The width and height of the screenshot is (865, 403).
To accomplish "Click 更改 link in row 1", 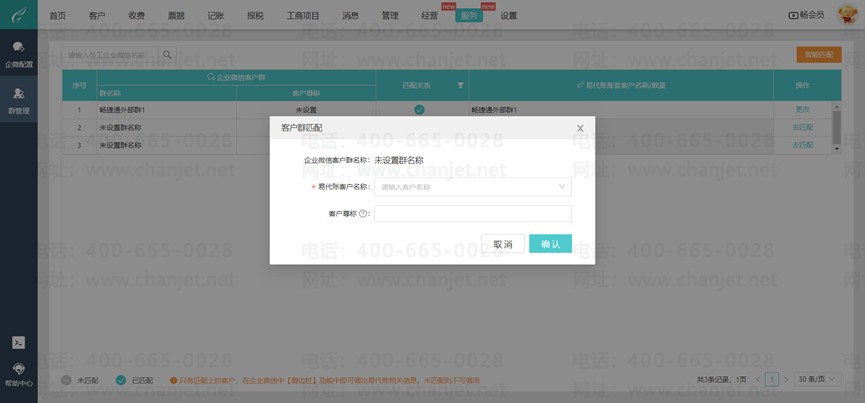I will pyautogui.click(x=803, y=110).
